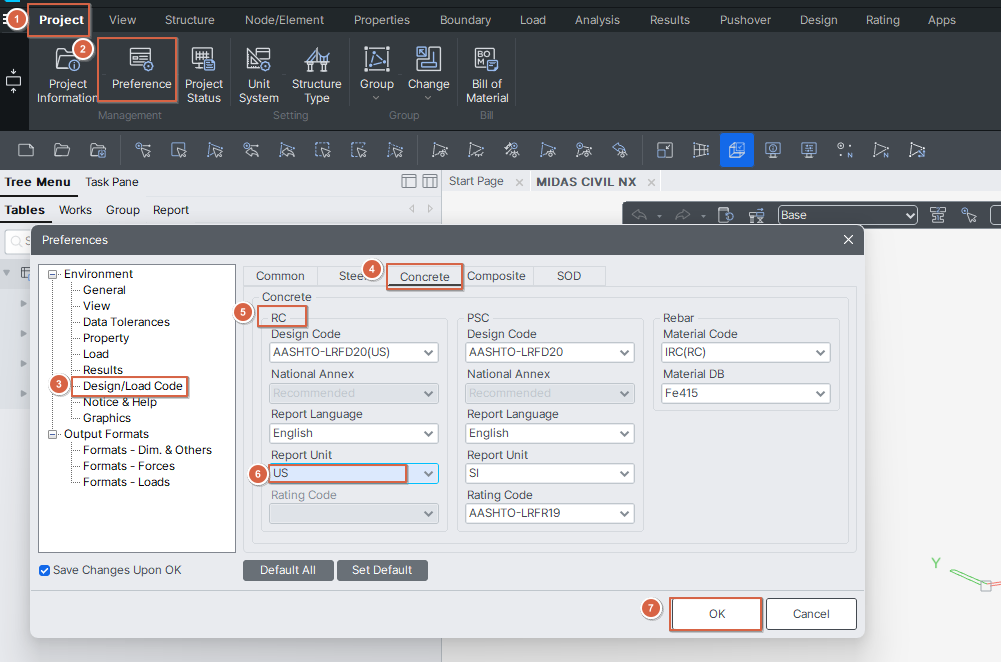Viewport: 1001px width, 662px height.
Task: Click the redo arrow in view toolbar
Action: click(x=682, y=215)
